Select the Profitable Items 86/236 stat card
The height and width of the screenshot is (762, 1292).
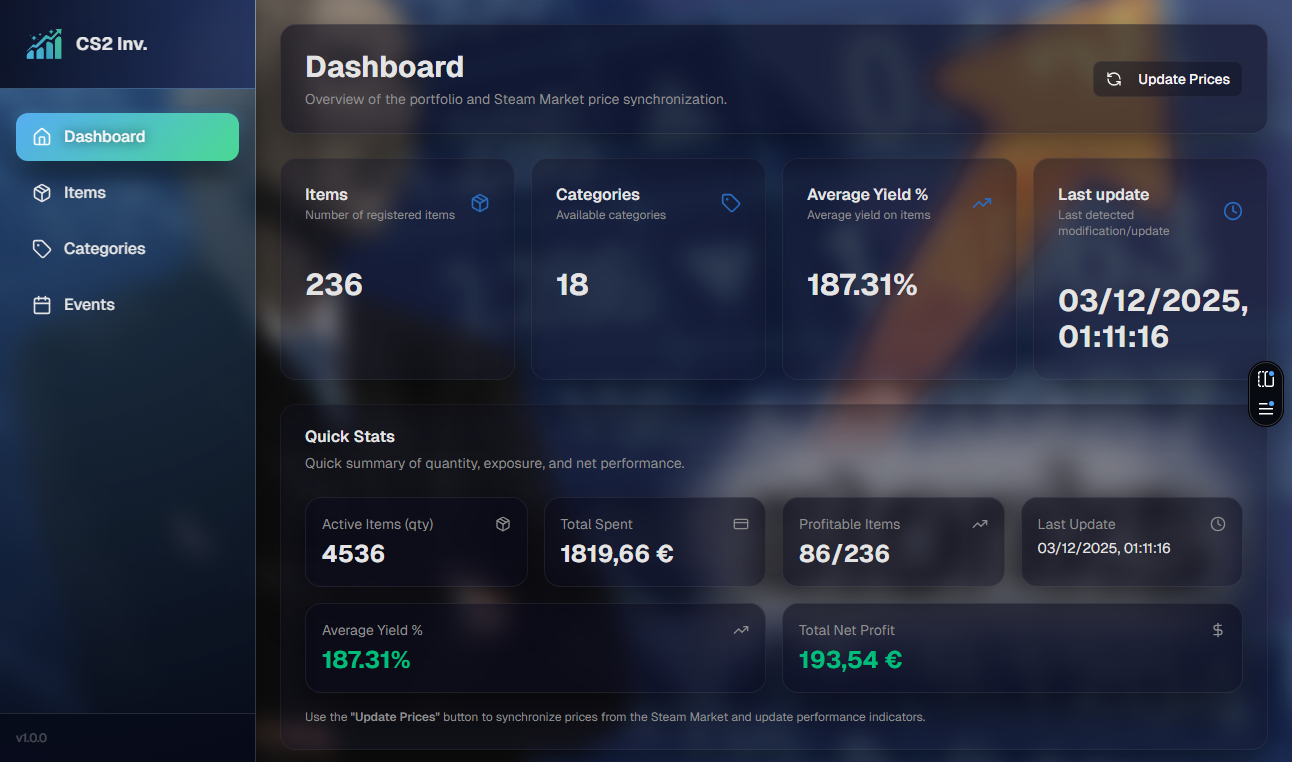click(893, 542)
